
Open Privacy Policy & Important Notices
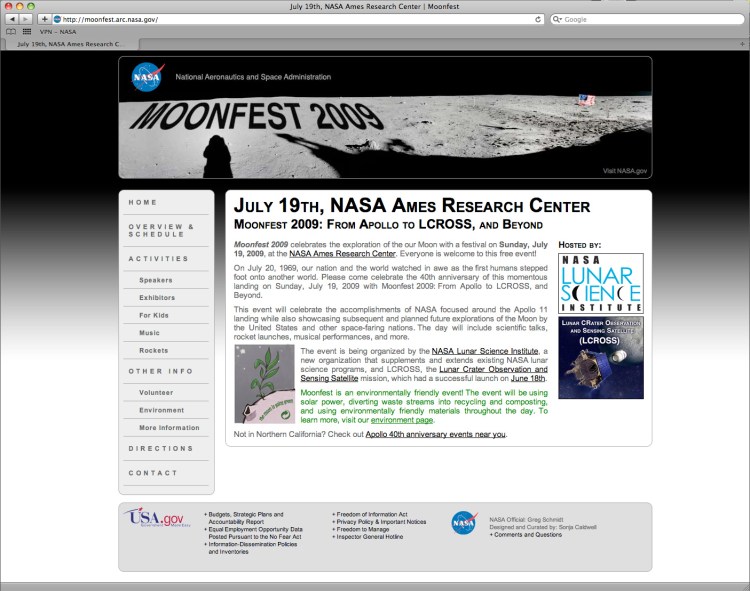click(381, 522)
